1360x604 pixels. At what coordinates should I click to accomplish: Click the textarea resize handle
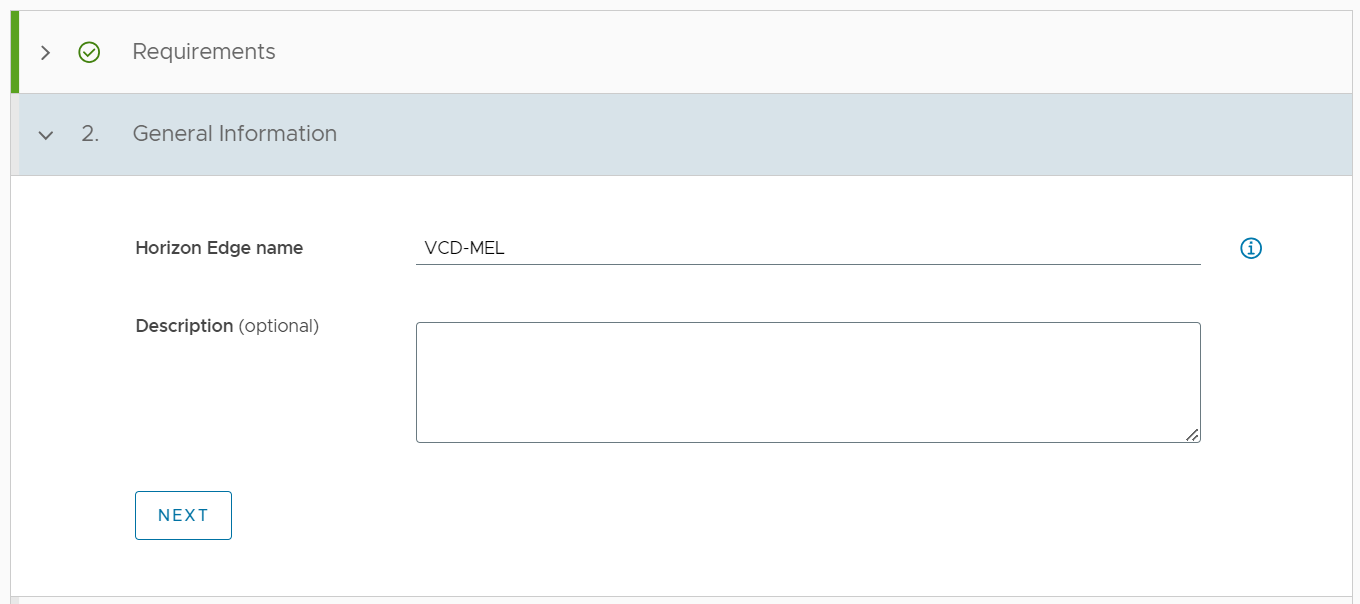click(x=1194, y=434)
